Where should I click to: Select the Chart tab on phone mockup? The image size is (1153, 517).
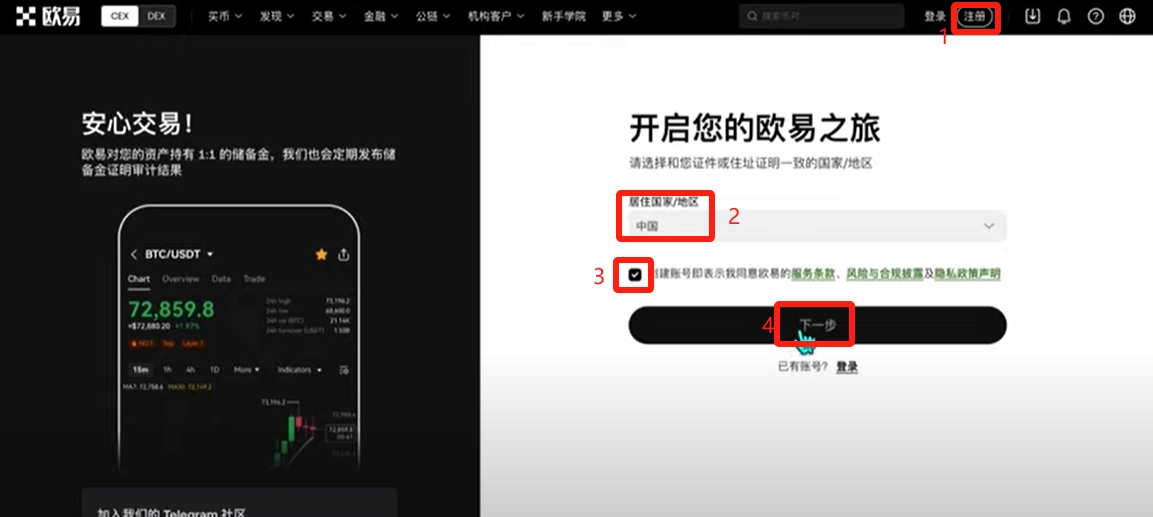[x=139, y=279]
